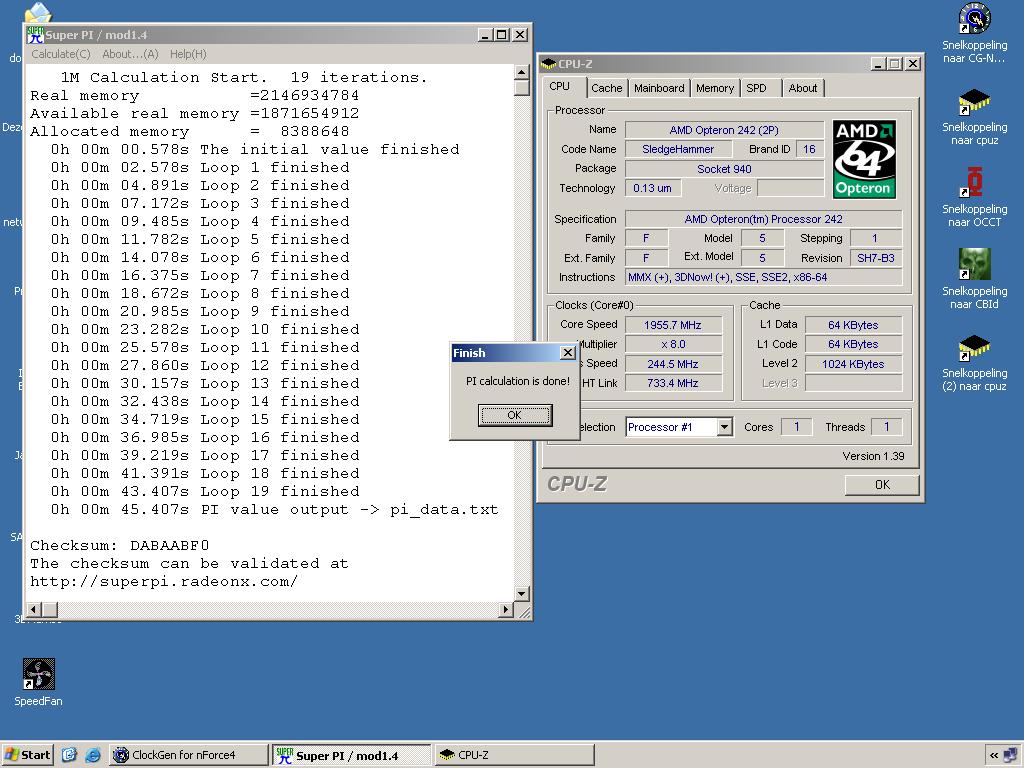Image resolution: width=1024 pixels, height=768 pixels.
Task: Click Super PI horizontal scrollbar left arrow
Action: [34, 609]
